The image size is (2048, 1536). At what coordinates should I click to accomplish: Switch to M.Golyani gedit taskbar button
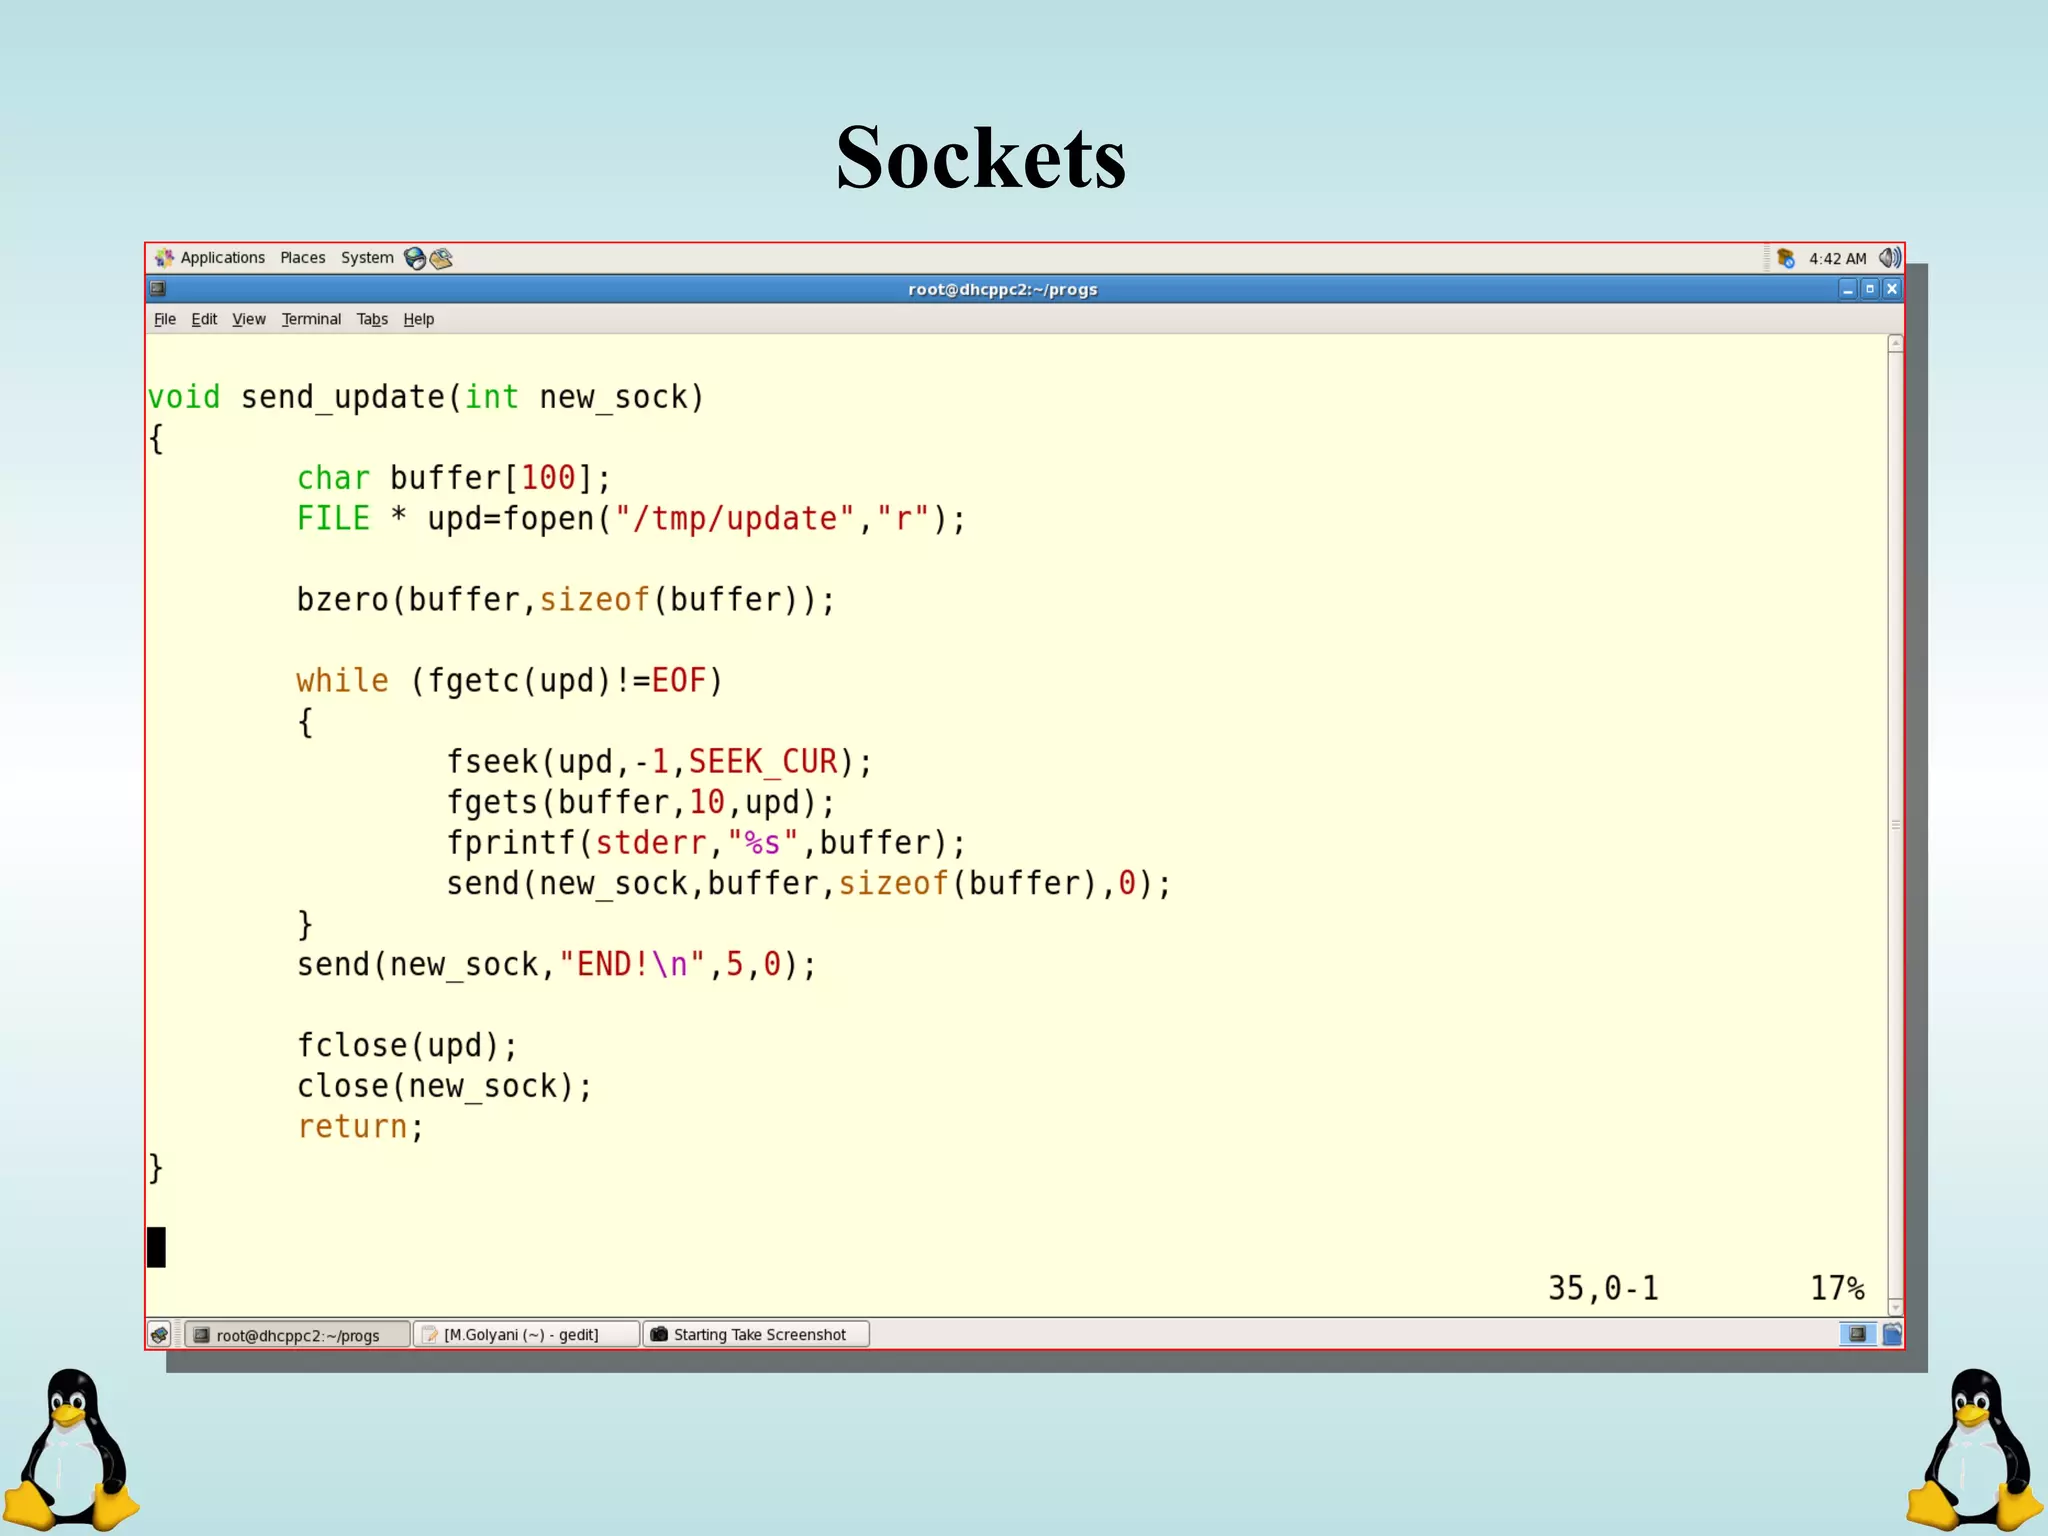pyautogui.click(x=526, y=1335)
